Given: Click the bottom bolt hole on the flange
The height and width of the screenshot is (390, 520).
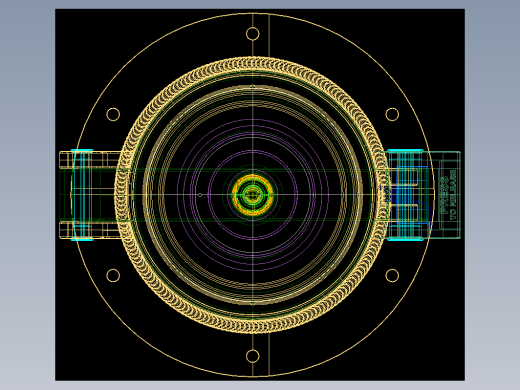Looking at the screenshot, I should coord(252,356).
